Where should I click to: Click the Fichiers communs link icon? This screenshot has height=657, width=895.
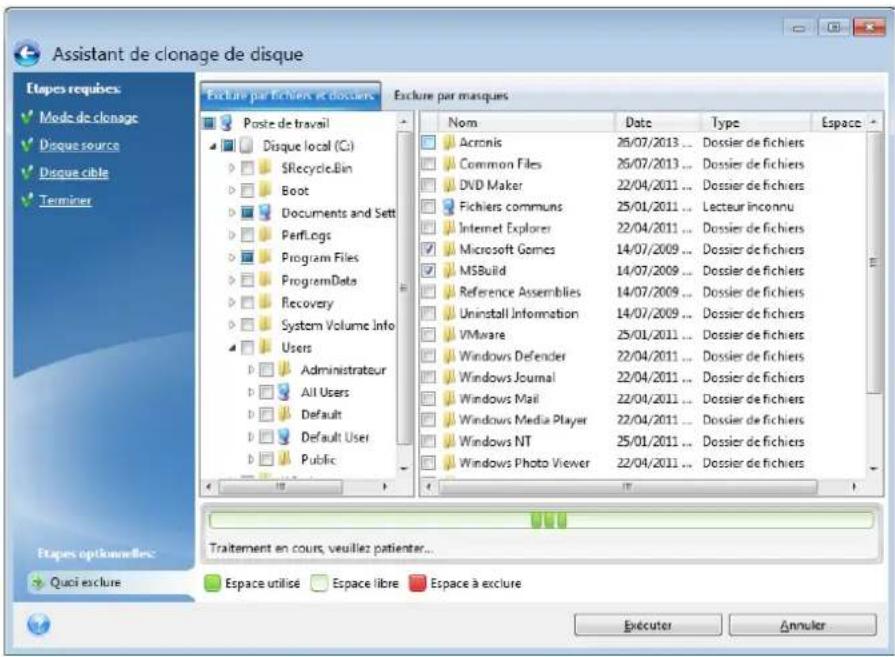[x=449, y=206]
